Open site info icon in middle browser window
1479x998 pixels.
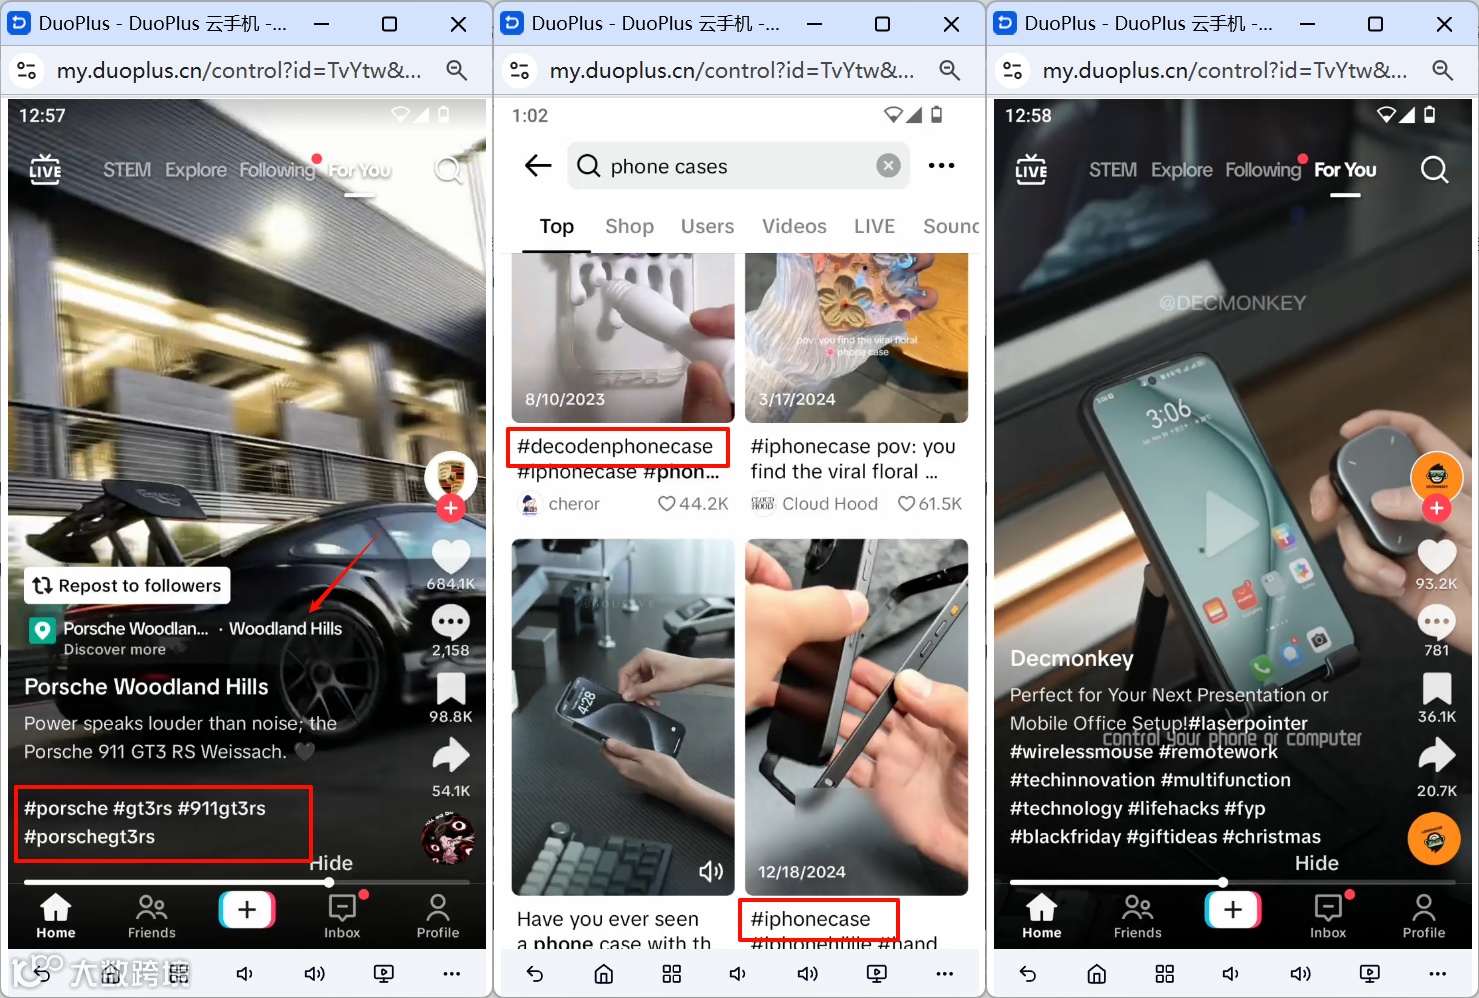520,70
